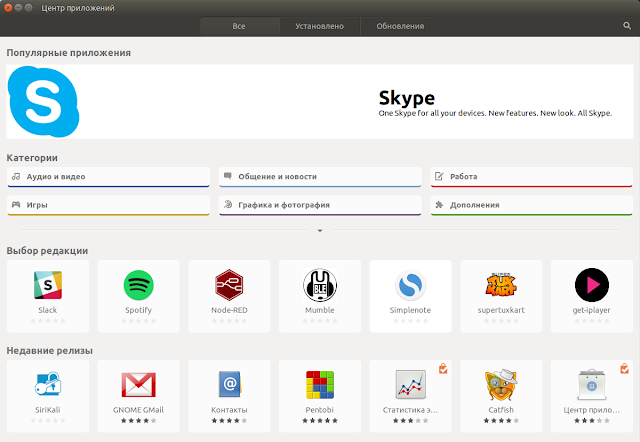Viewport: 640px width, 442px height.
Task: Click the Spotify app name label
Action: (138, 310)
